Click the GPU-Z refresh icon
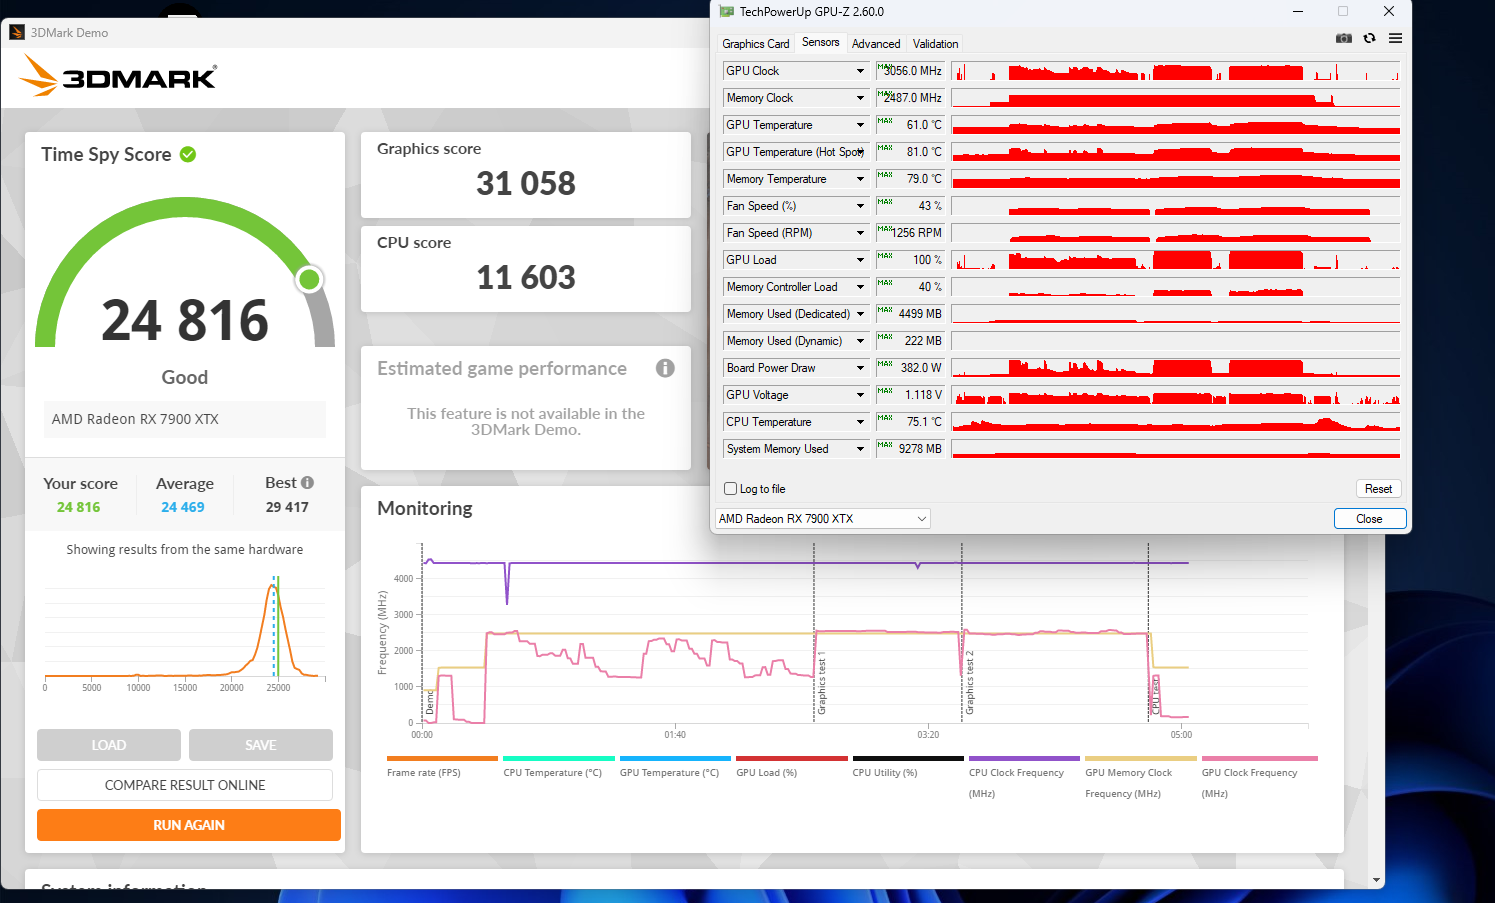 click(1369, 38)
